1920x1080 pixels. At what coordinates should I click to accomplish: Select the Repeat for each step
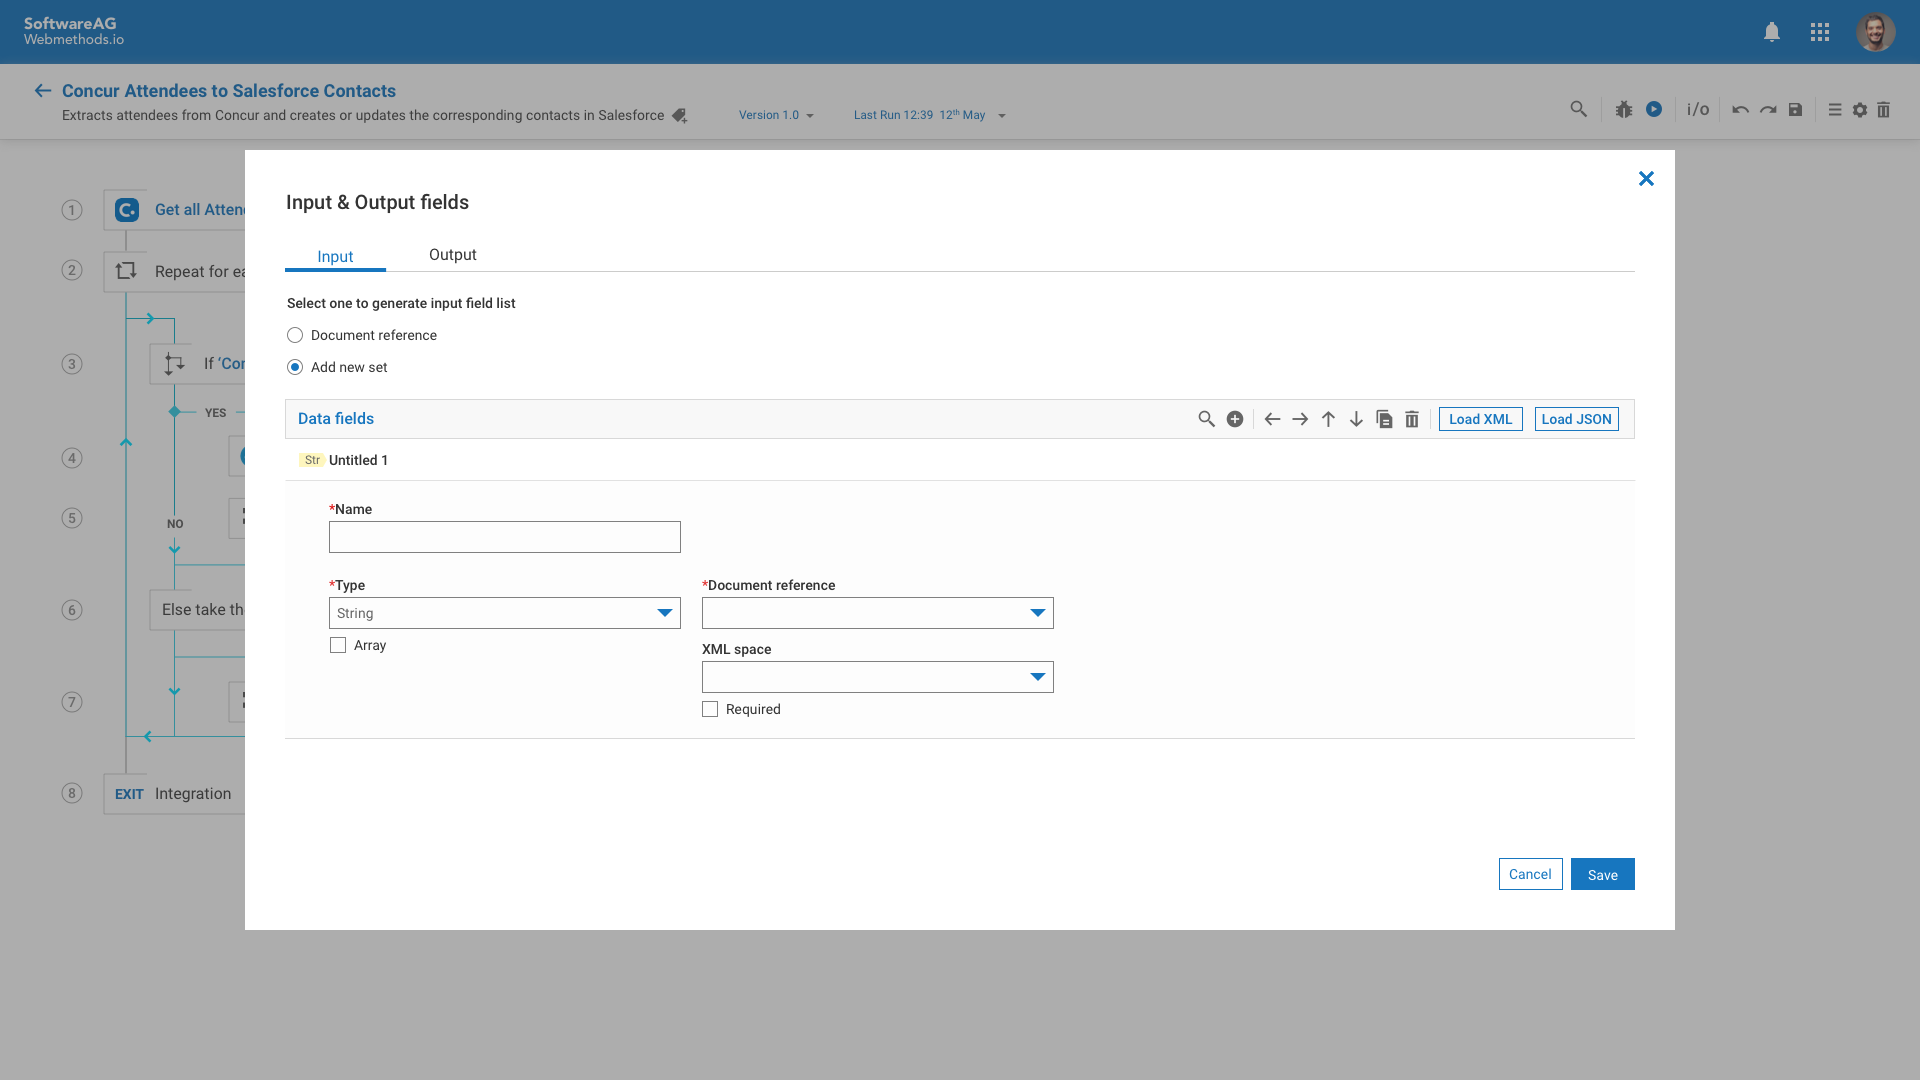175,271
